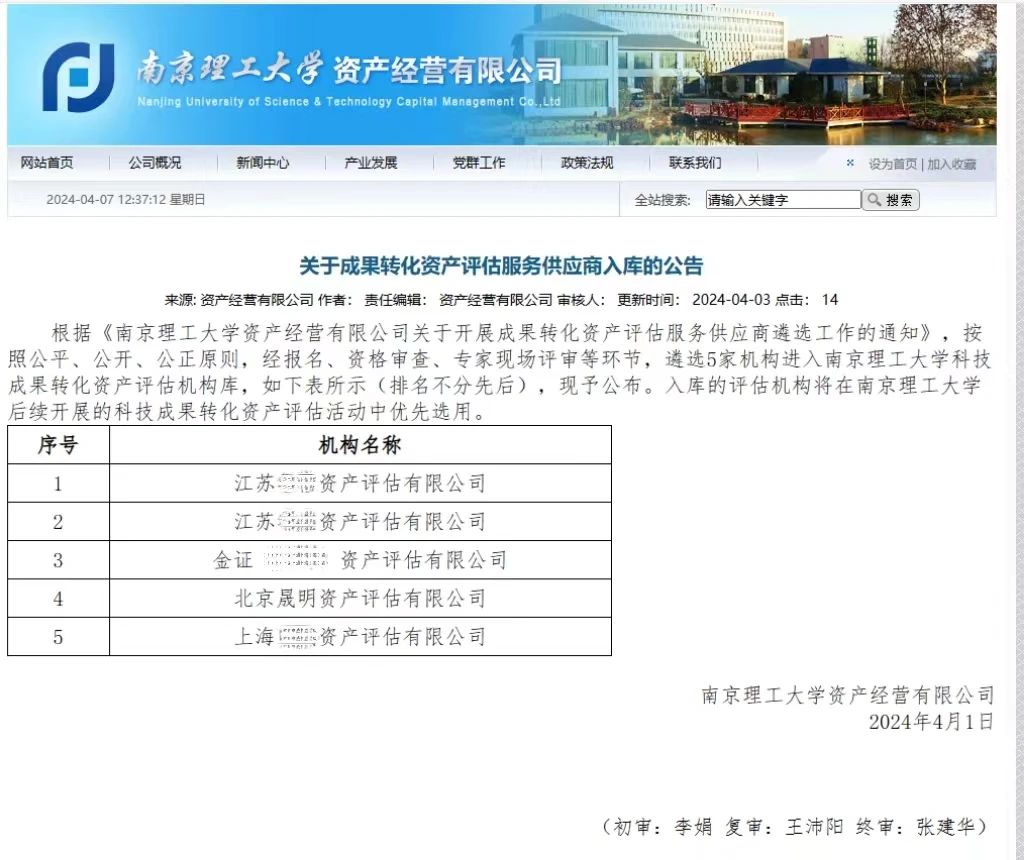Open 产业发展 navigation item
This screenshot has width=1024, height=860.
click(x=371, y=163)
